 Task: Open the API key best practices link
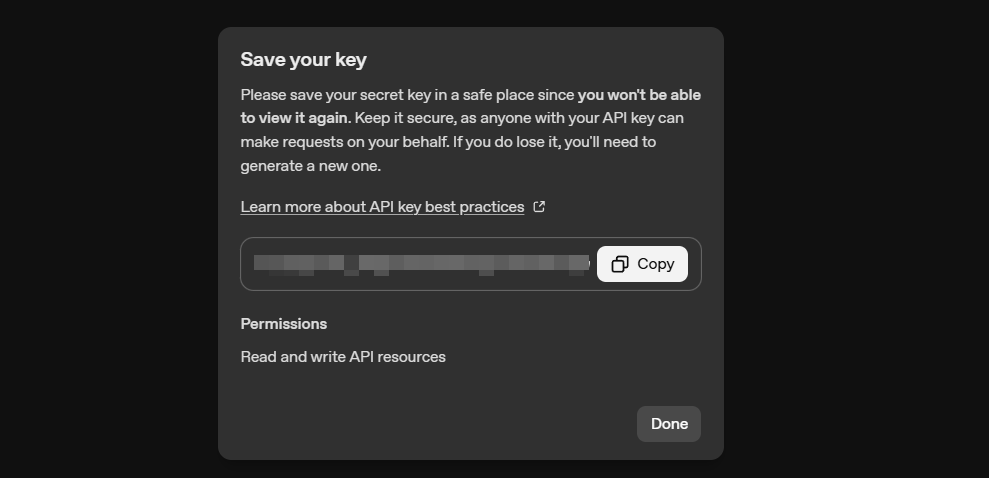[382, 207]
